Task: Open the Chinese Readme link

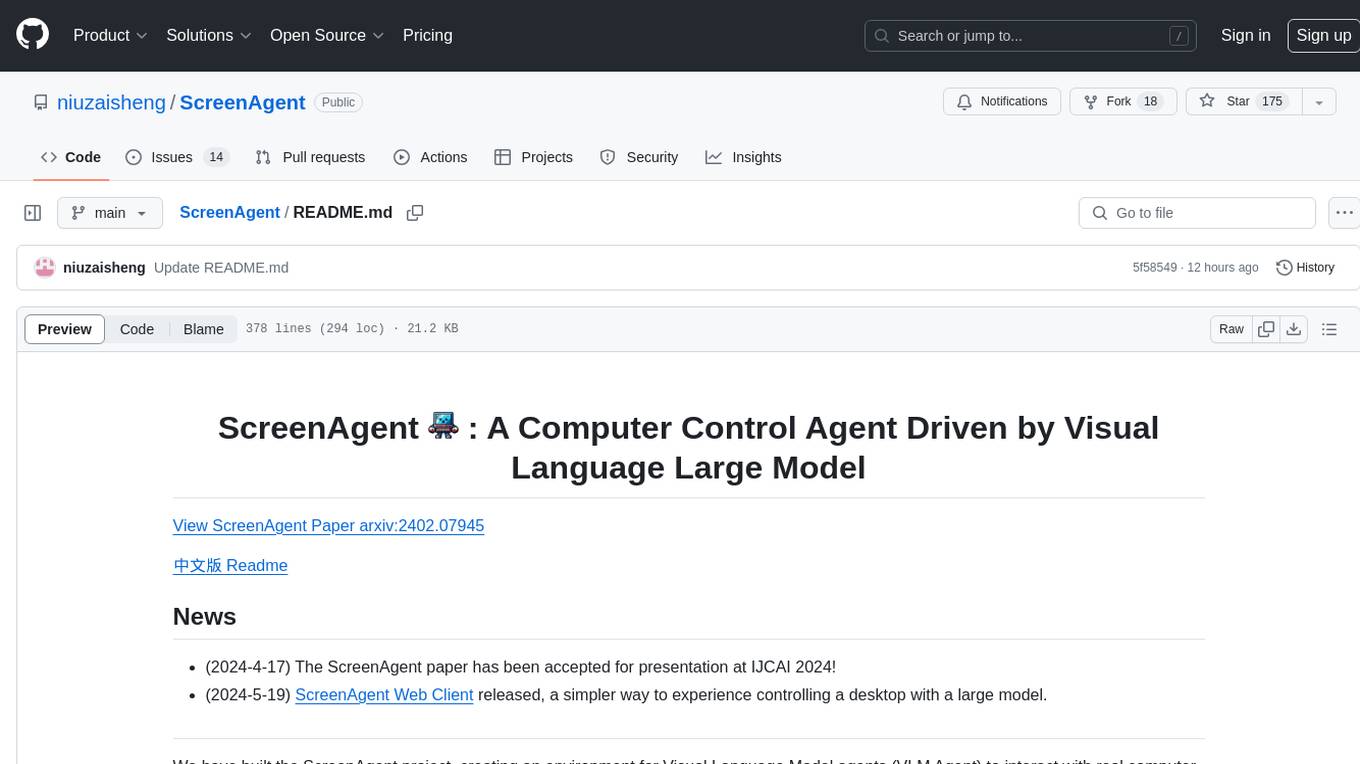Action: (230, 566)
